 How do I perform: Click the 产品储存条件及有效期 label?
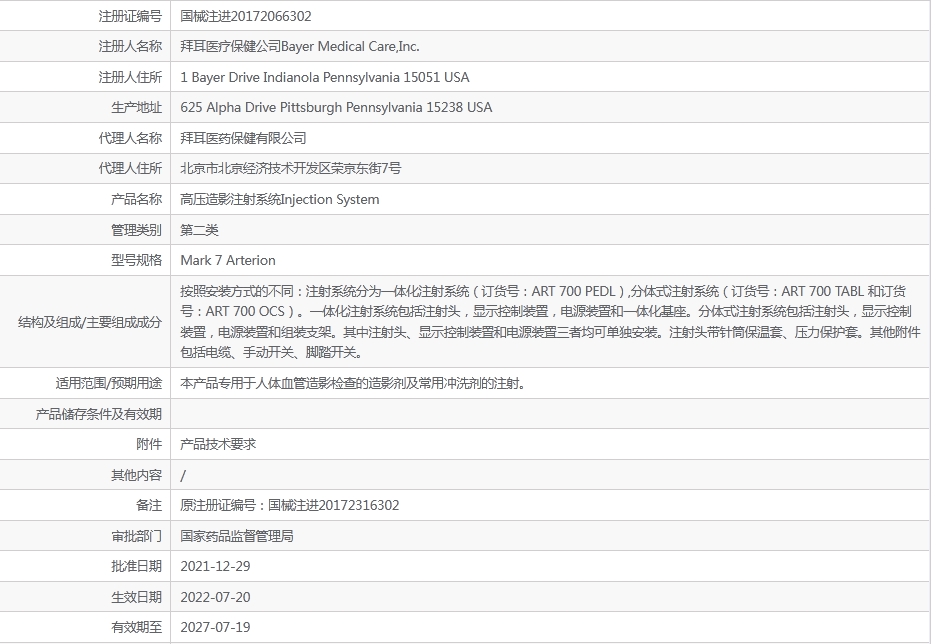(99, 414)
